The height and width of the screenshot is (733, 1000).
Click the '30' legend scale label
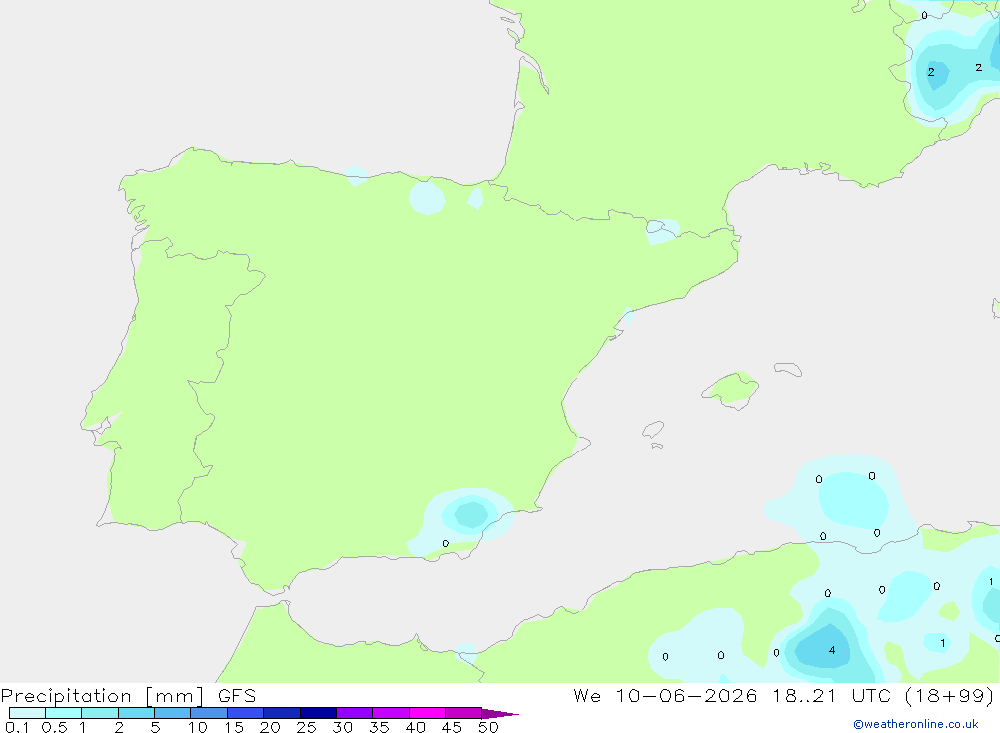pyautogui.click(x=343, y=727)
